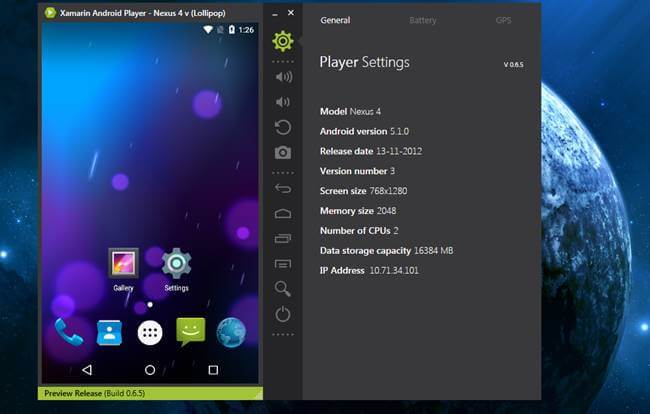Tap the Android back navigation triangle
Image resolution: width=650 pixels, height=414 pixels.
87,370
